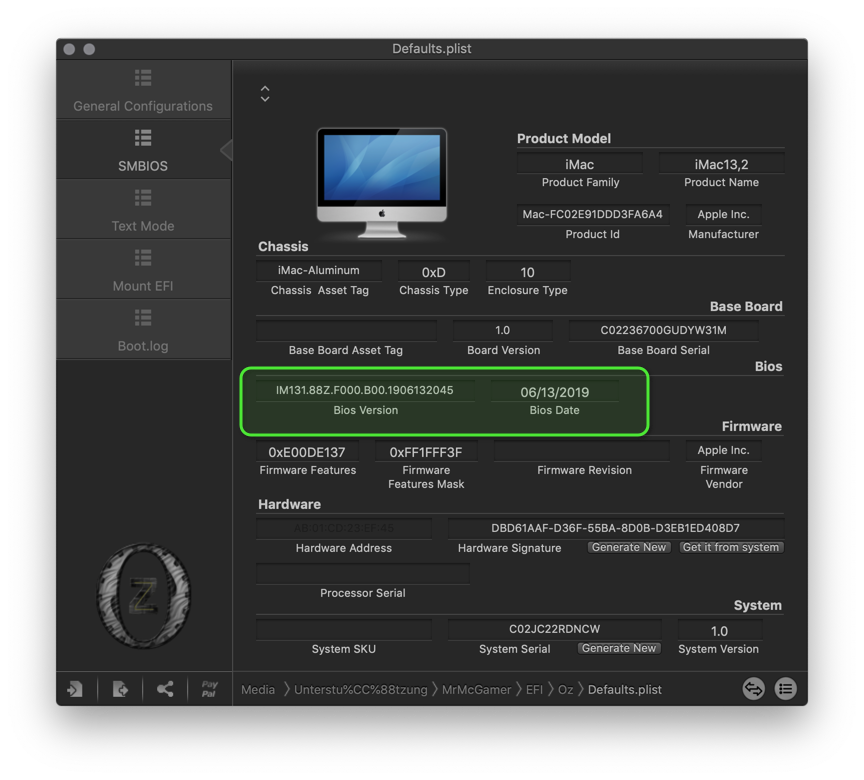Click the MrMcGamer path segment
Image resolution: width=864 pixels, height=780 pixels.
[x=477, y=690]
